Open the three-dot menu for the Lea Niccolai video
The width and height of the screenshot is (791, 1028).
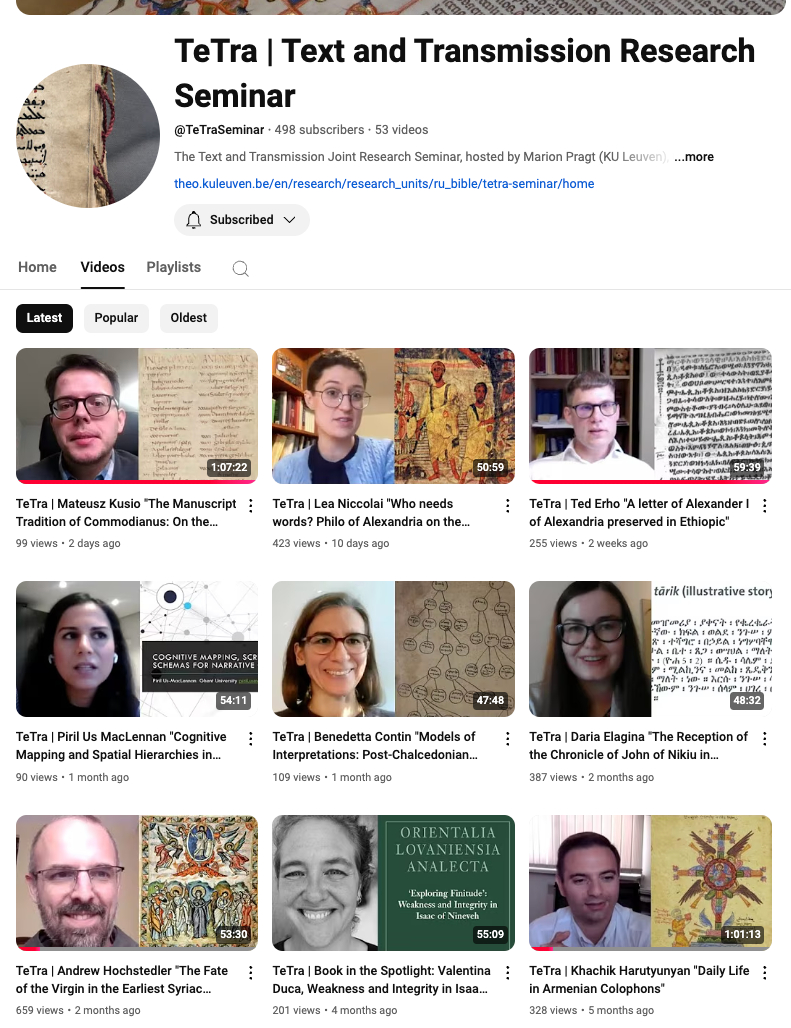508,505
